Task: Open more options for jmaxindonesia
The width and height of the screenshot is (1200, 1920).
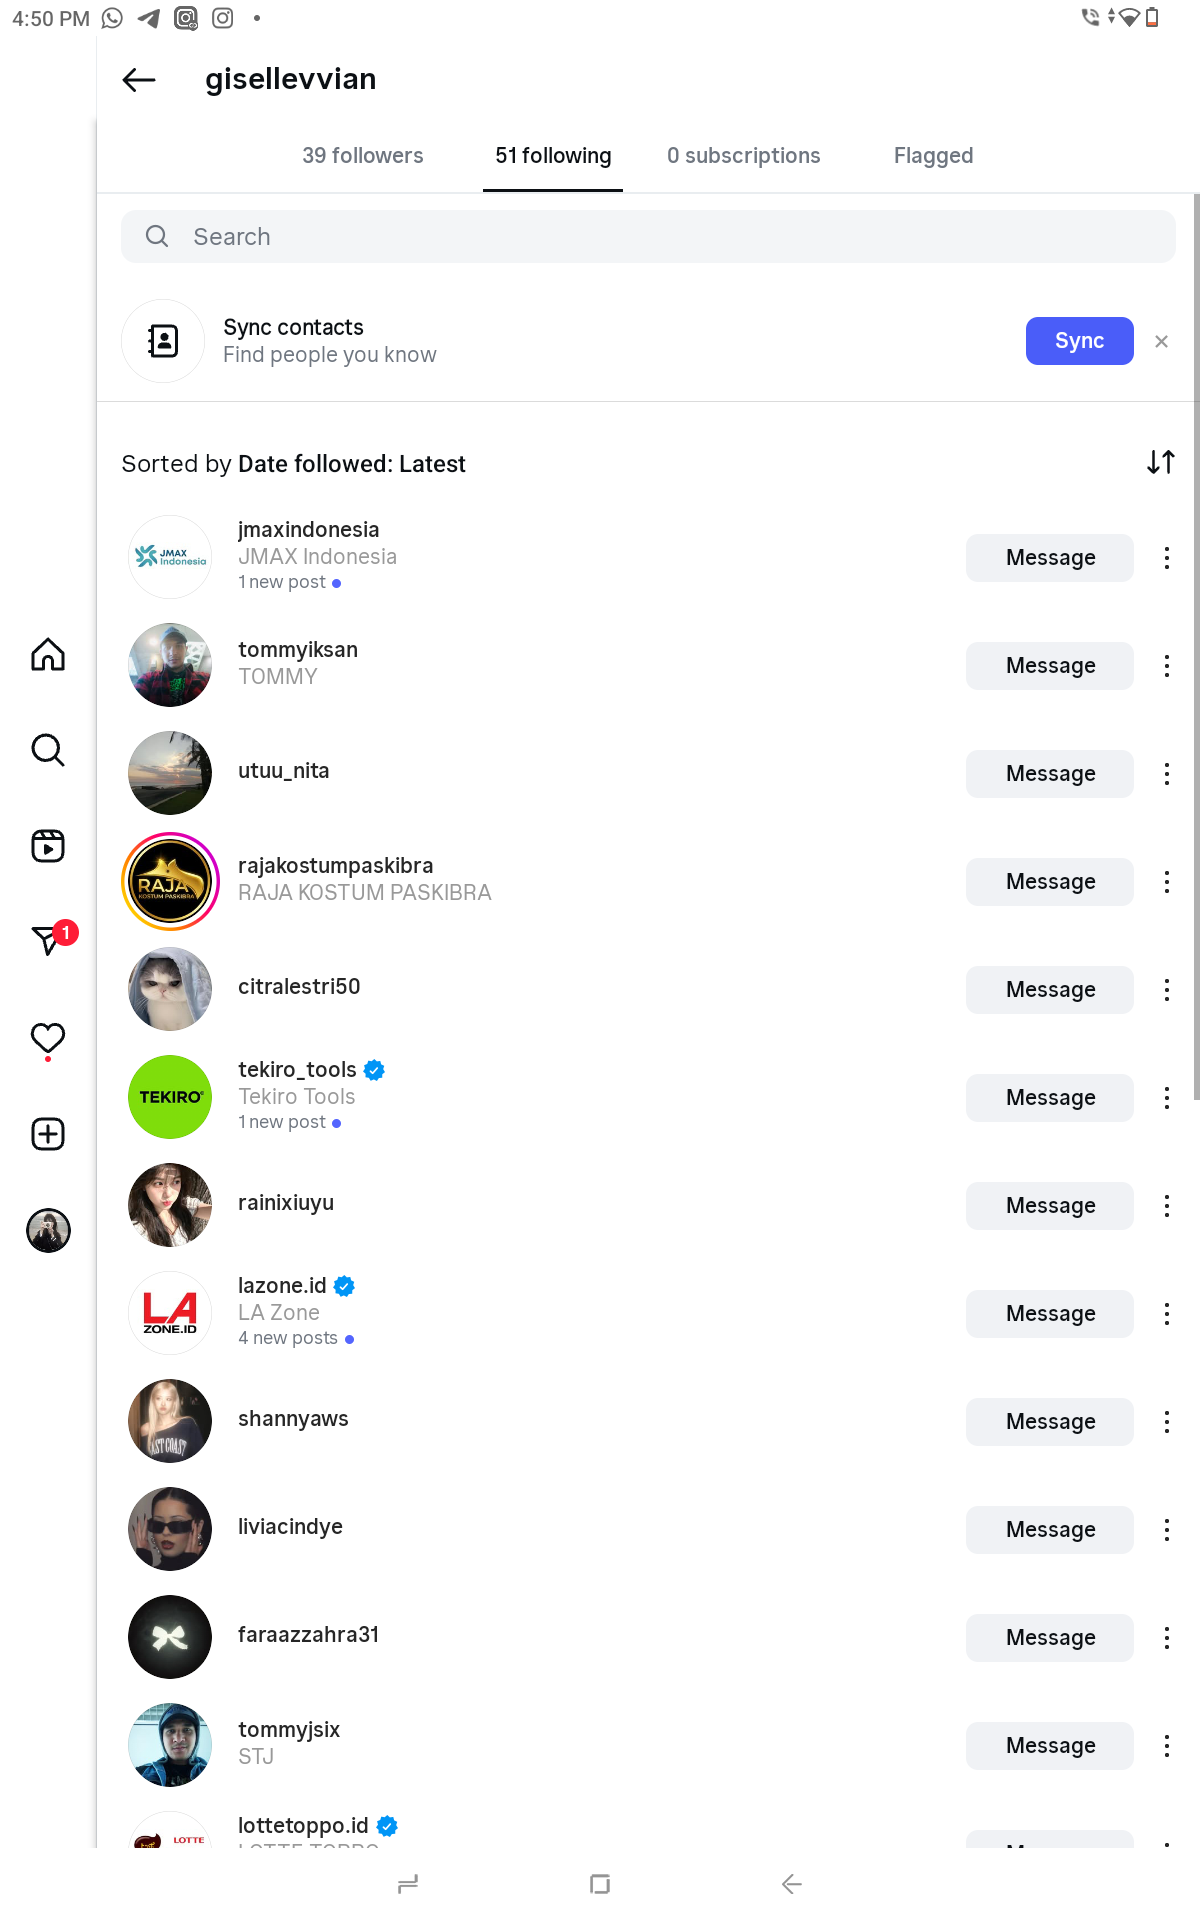Action: (1166, 558)
